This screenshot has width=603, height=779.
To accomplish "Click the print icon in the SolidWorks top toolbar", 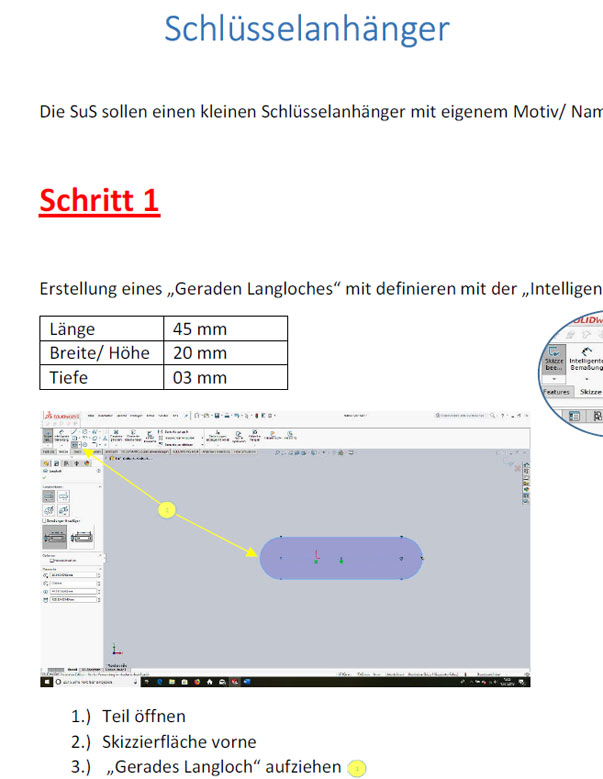I will point(227,415).
